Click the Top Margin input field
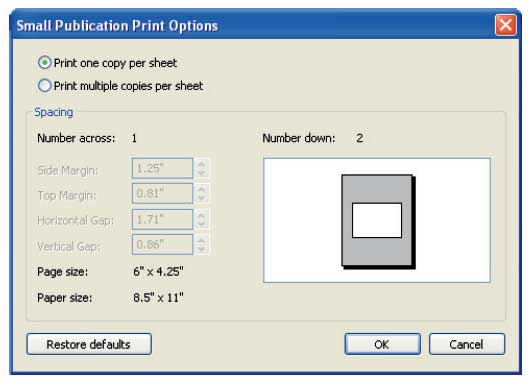The image size is (531, 385). [163, 193]
